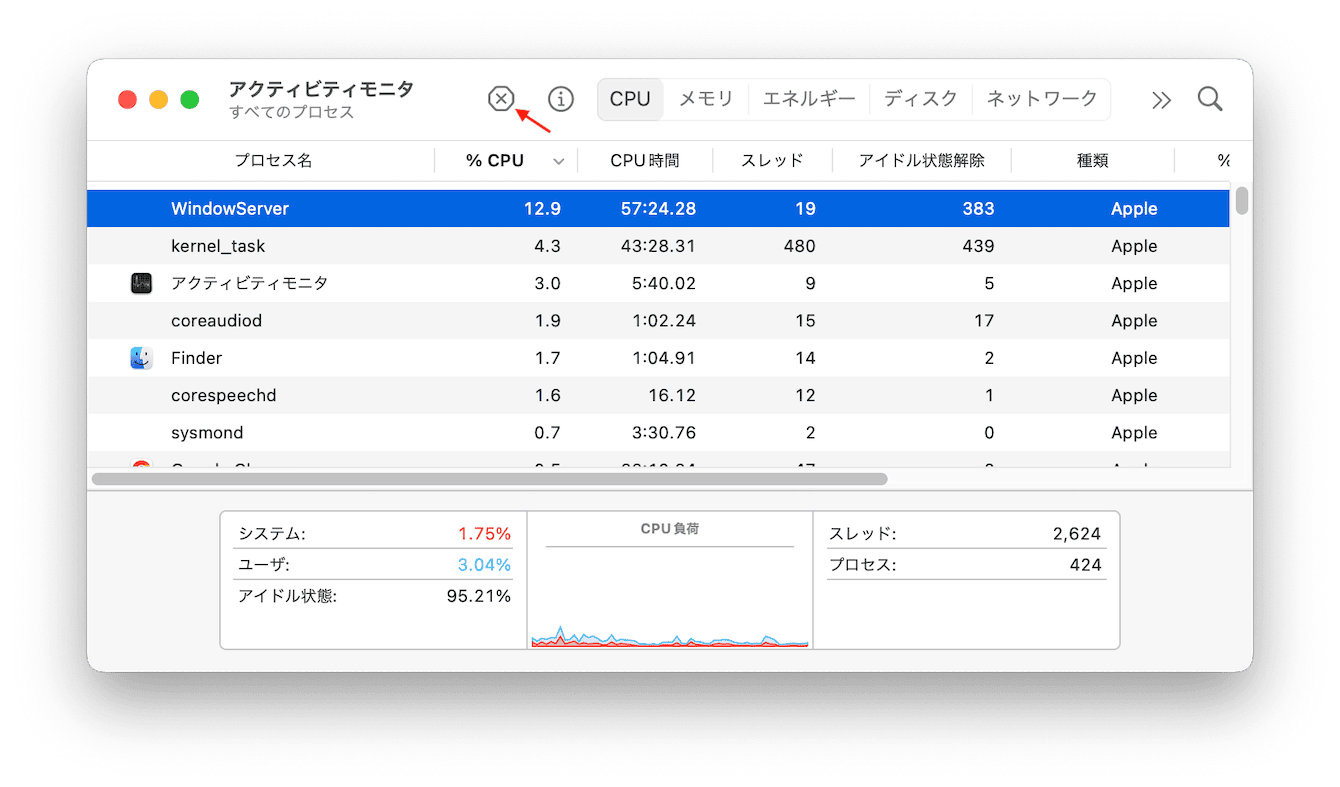The height and width of the screenshot is (787, 1340).
Task: Click the すべてのプロセス subtitle
Action: (x=292, y=112)
